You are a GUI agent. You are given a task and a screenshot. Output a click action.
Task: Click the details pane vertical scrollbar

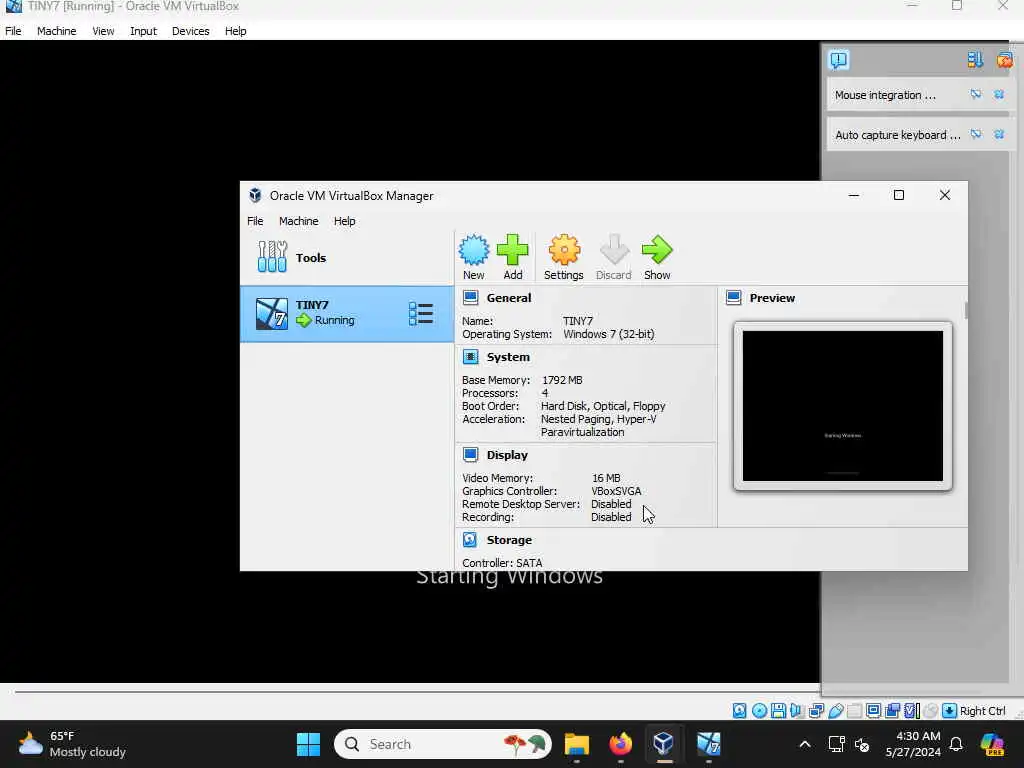coord(965,310)
